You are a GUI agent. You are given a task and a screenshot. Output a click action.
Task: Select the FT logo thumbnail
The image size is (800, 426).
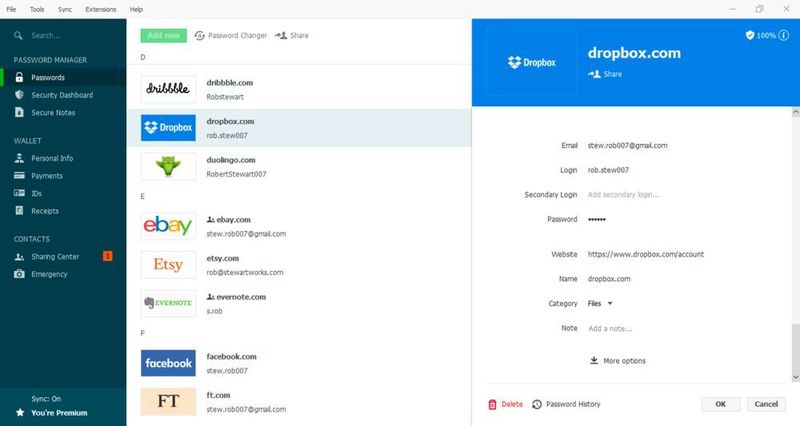pos(168,402)
